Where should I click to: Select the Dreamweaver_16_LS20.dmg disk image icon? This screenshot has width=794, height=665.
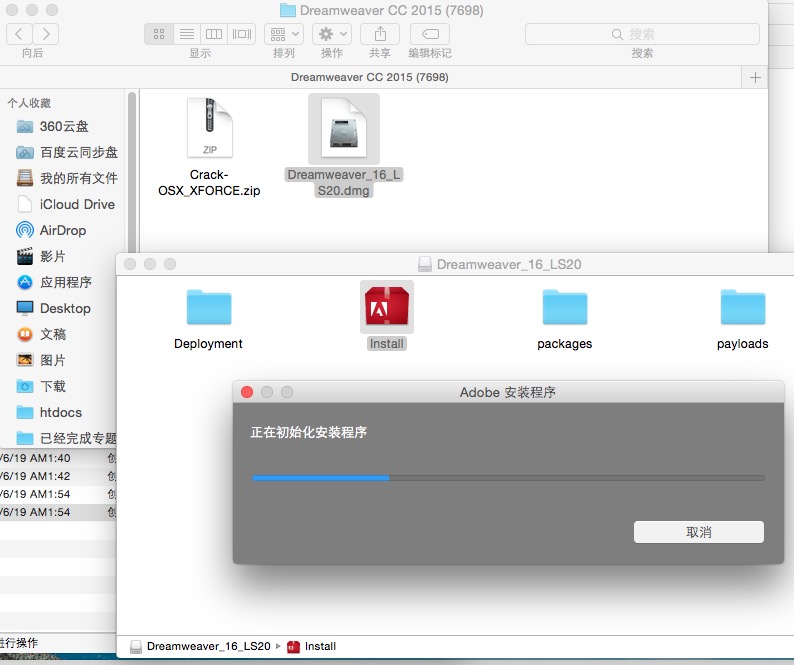[x=344, y=129]
